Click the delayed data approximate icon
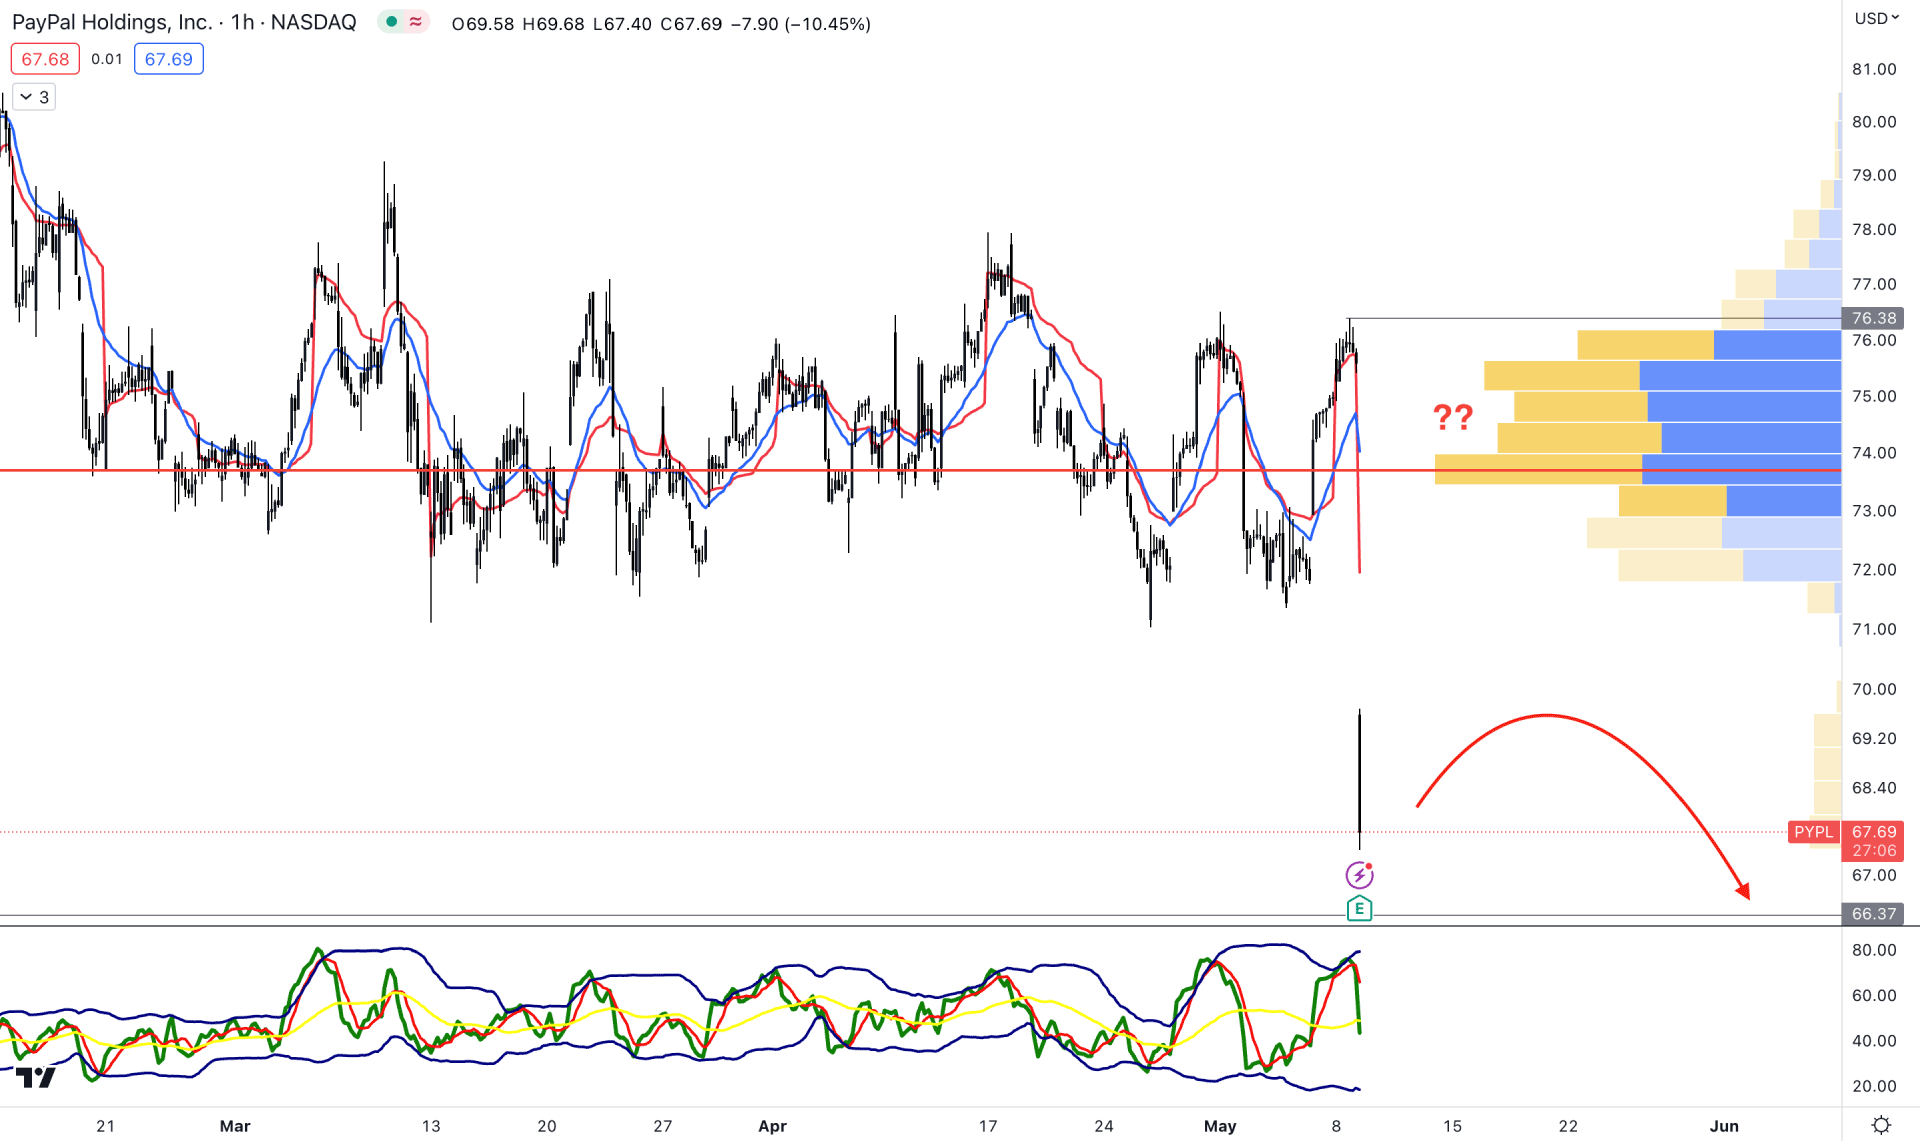 click(415, 22)
